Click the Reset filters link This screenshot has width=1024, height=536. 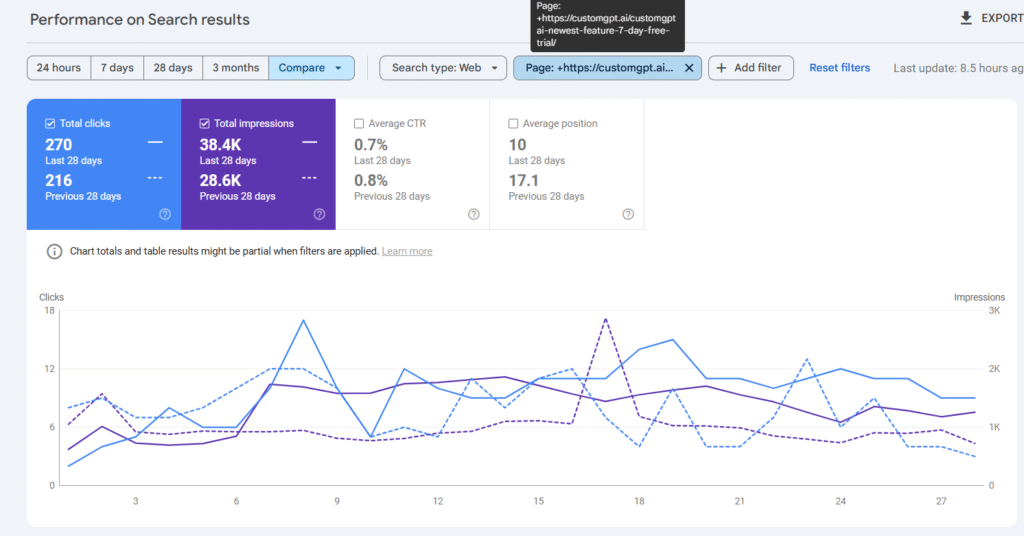tap(839, 68)
